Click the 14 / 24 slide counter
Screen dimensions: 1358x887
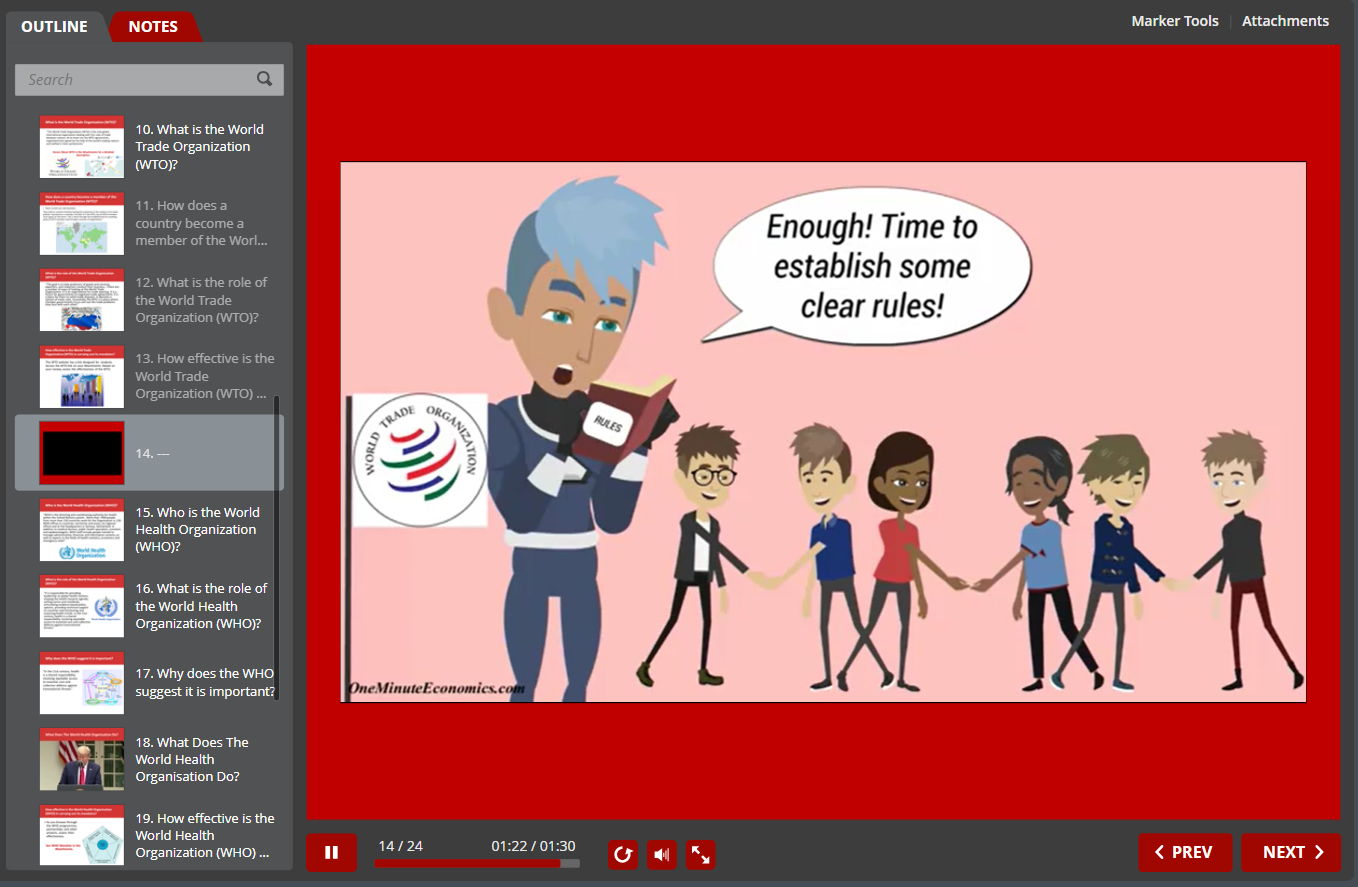pos(400,846)
